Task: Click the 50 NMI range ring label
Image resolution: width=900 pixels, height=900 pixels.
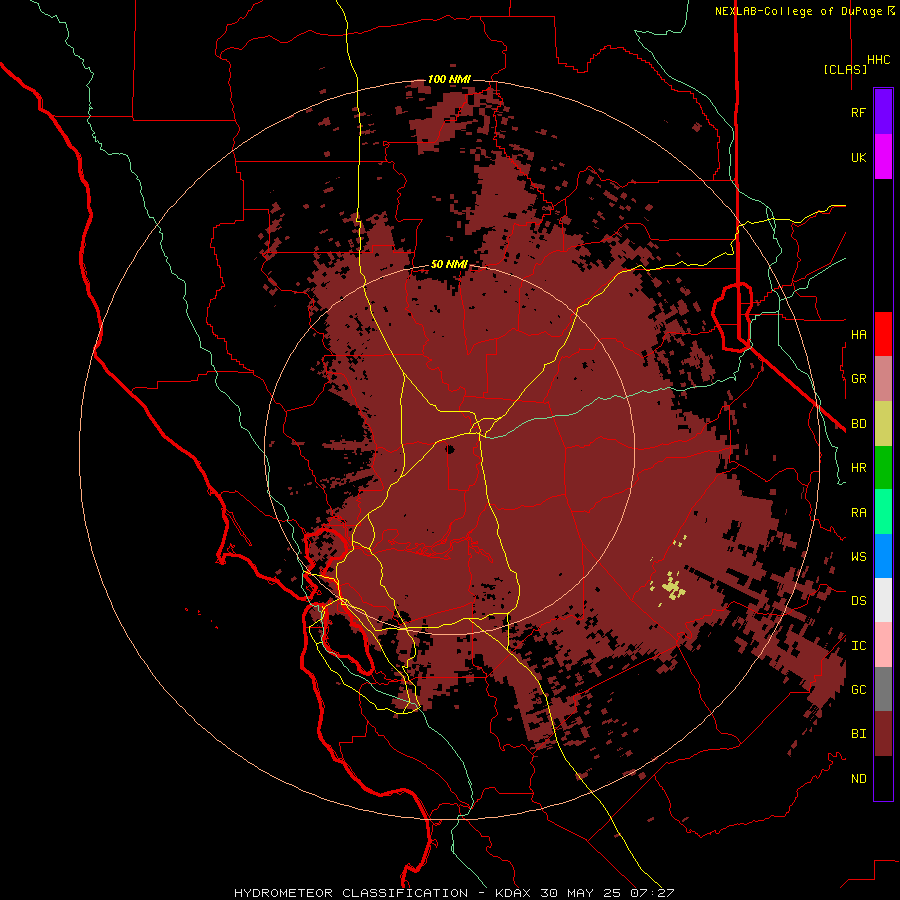Action: tap(449, 264)
